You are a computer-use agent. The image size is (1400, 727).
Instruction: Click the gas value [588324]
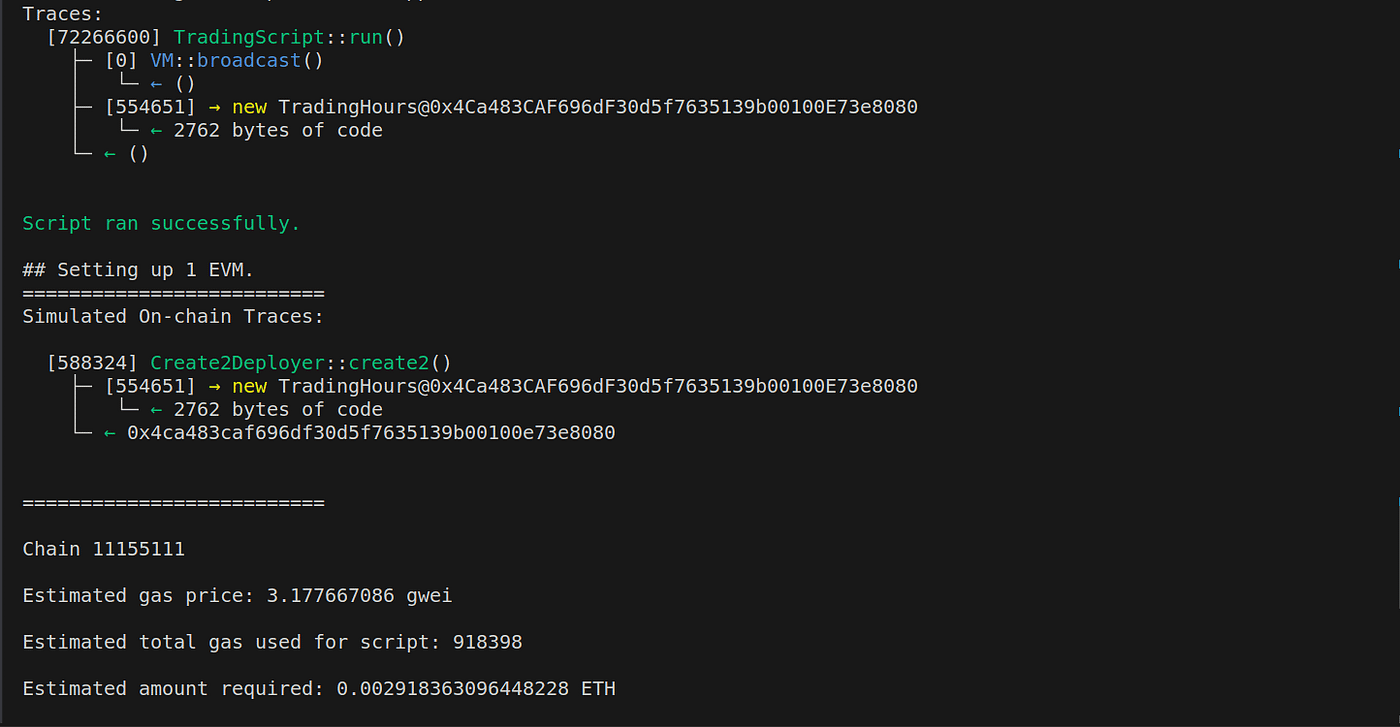[x=92, y=363]
